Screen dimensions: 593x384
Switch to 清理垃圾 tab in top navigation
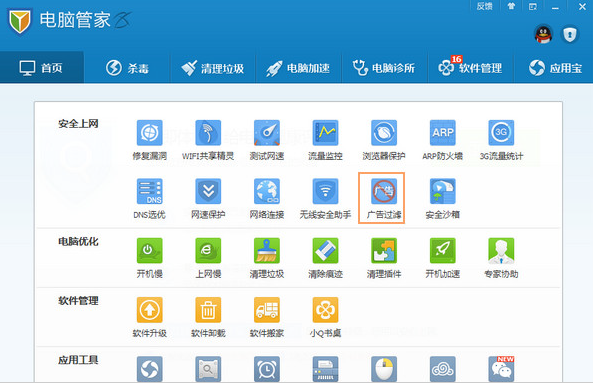(x=213, y=67)
